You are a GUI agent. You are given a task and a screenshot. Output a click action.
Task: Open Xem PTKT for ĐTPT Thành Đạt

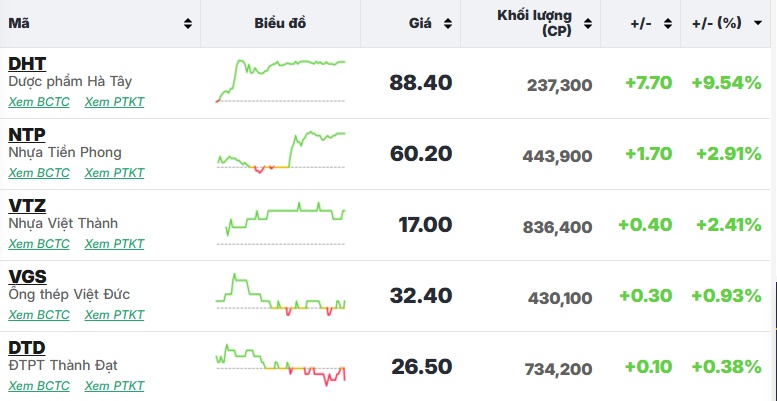[x=114, y=385]
